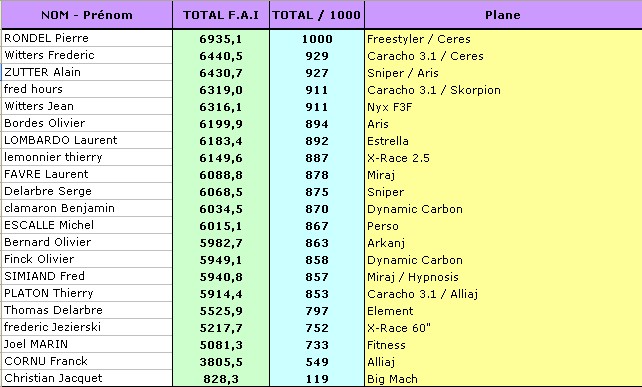The image size is (642, 387).
Task: Select the Nyx F3F plane cell
Action: click(x=503, y=106)
